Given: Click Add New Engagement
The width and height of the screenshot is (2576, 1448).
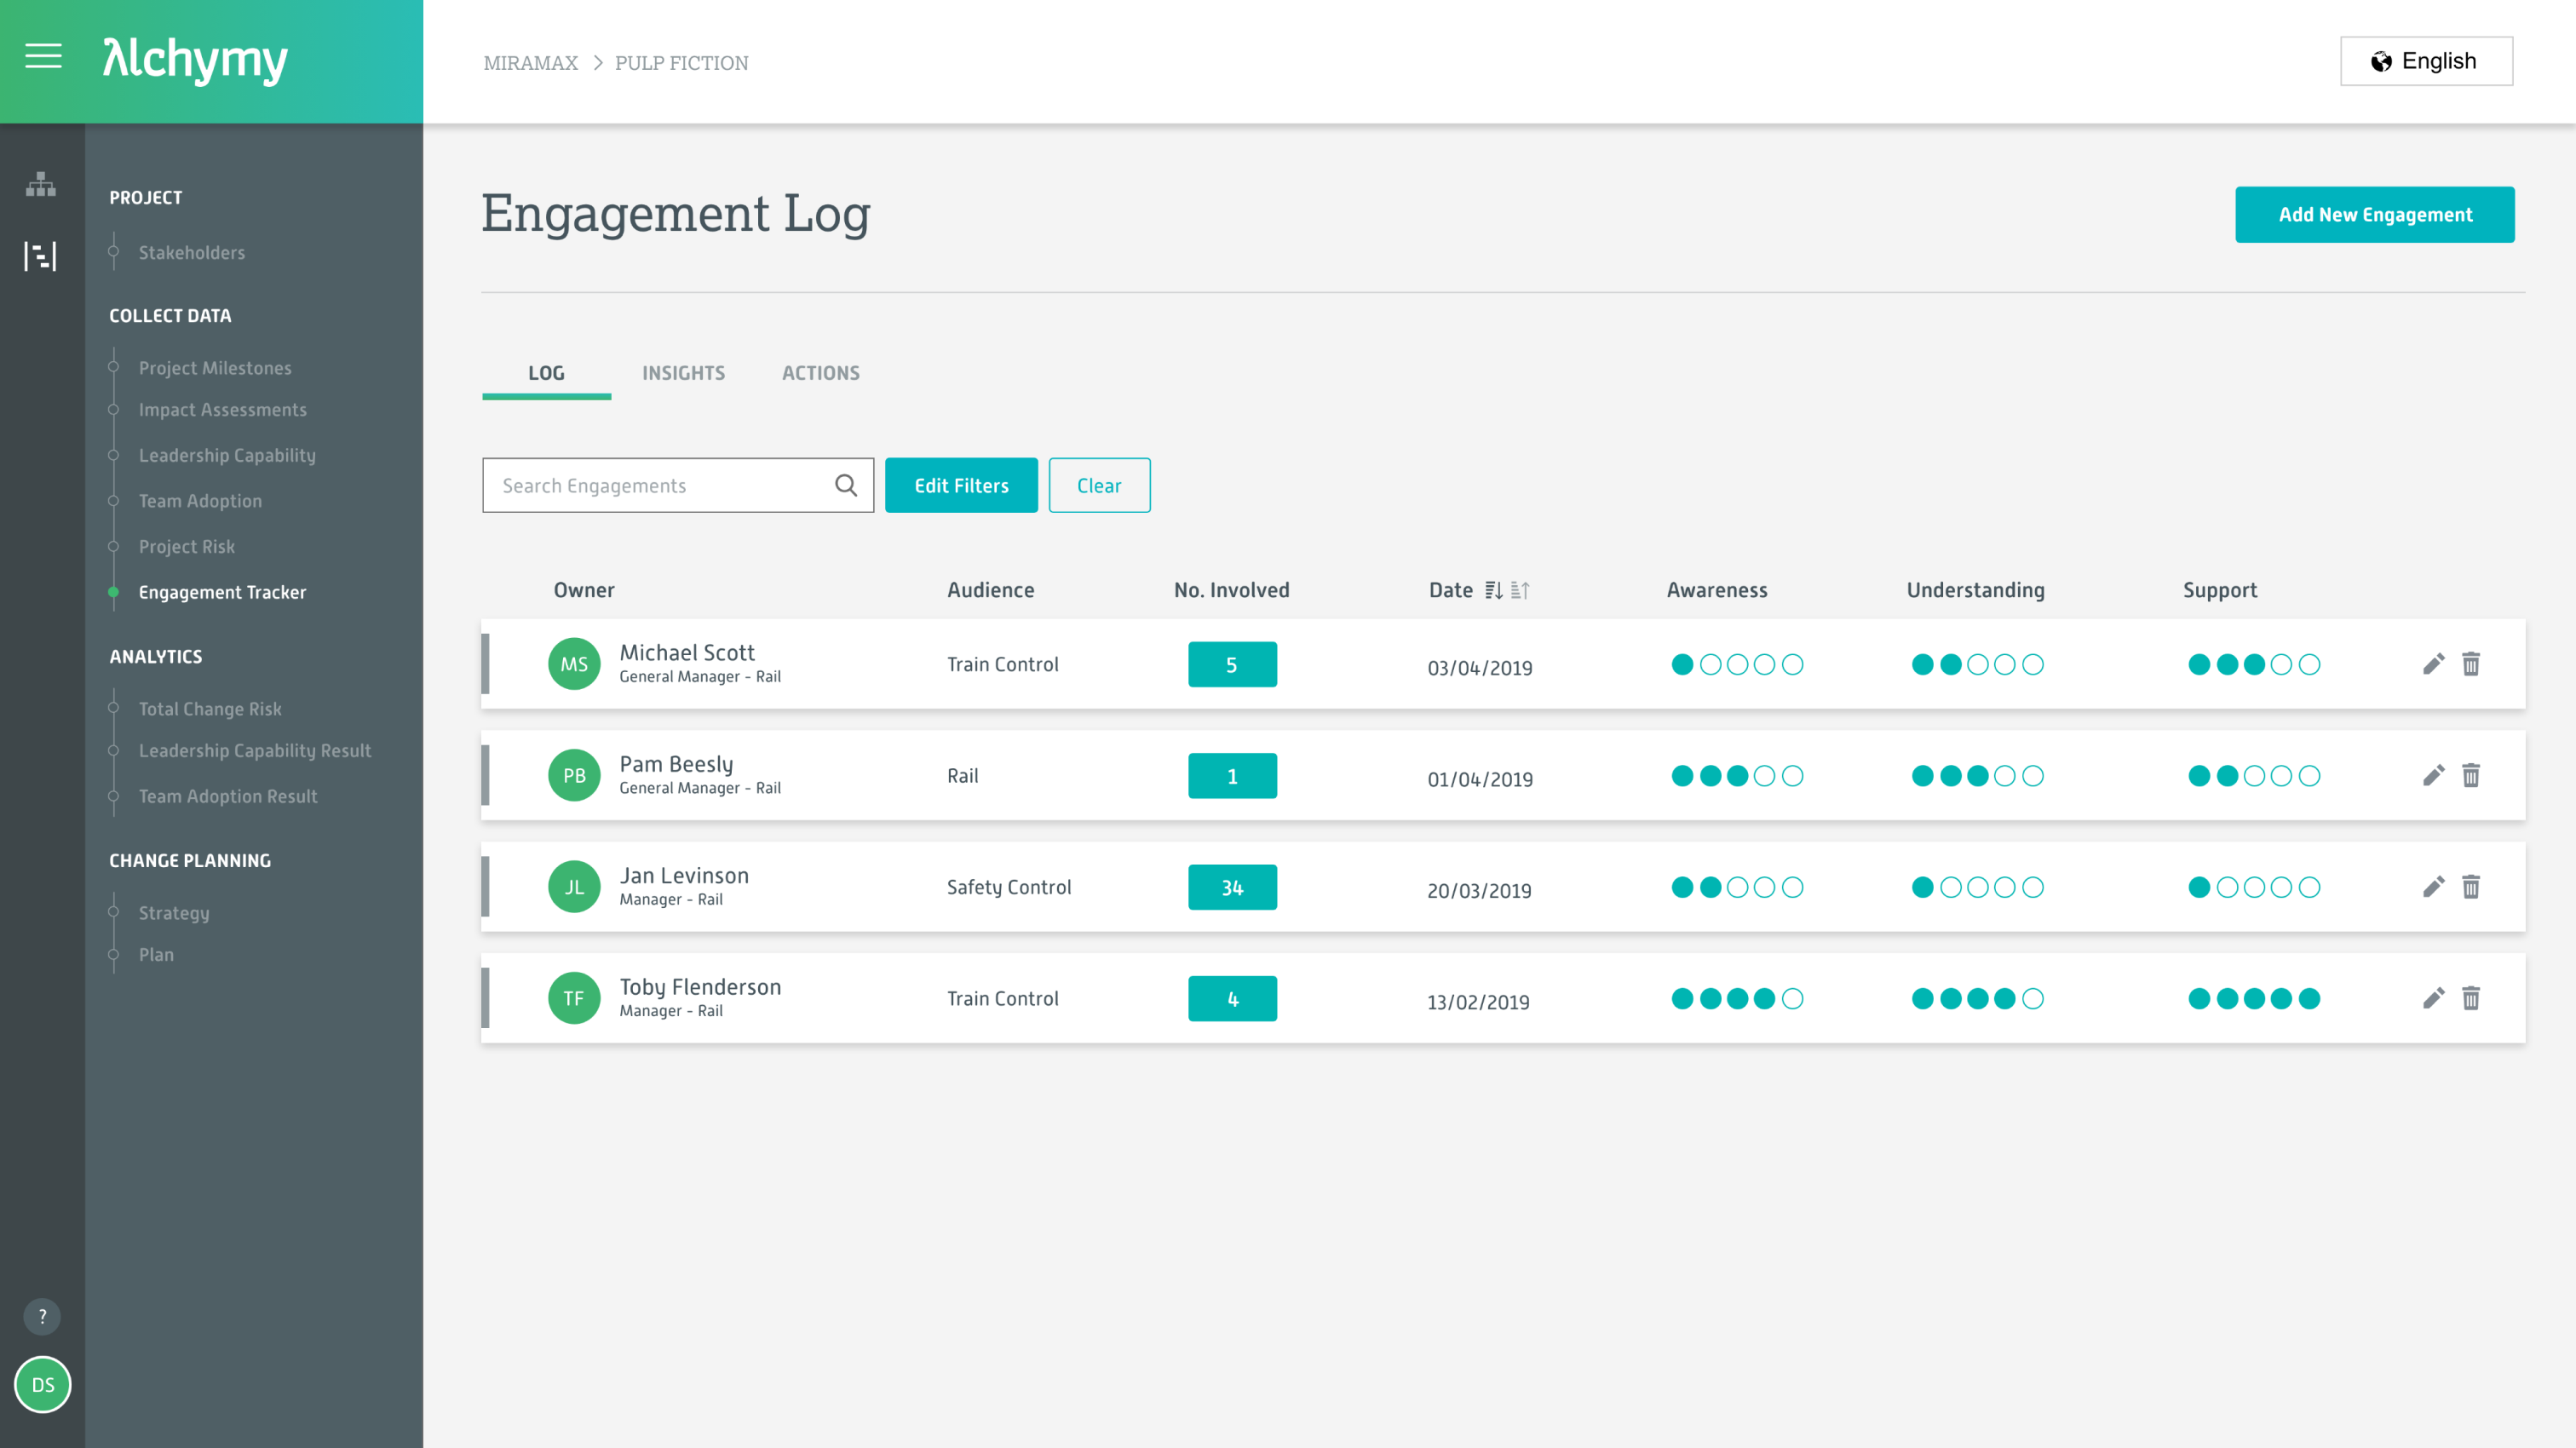Looking at the screenshot, I should [x=2375, y=214].
